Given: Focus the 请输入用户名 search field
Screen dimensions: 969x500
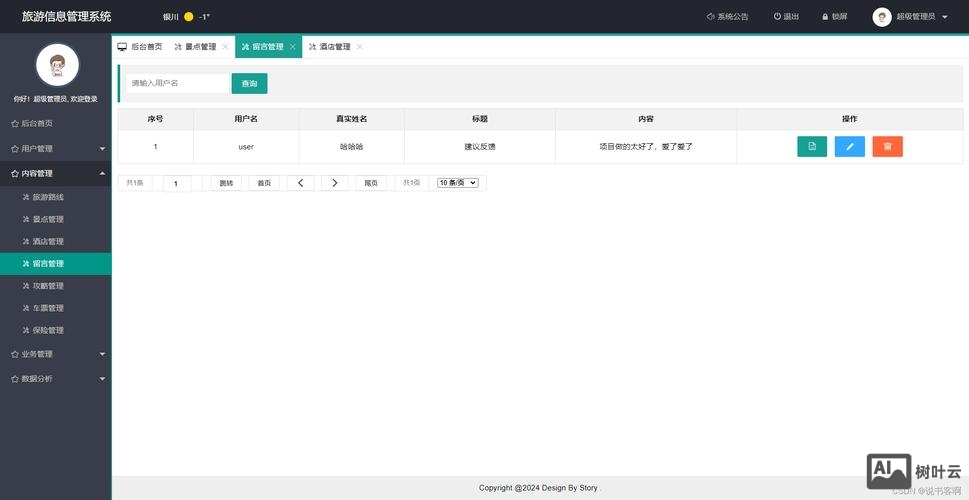Looking at the screenshot, I should 178,83.
